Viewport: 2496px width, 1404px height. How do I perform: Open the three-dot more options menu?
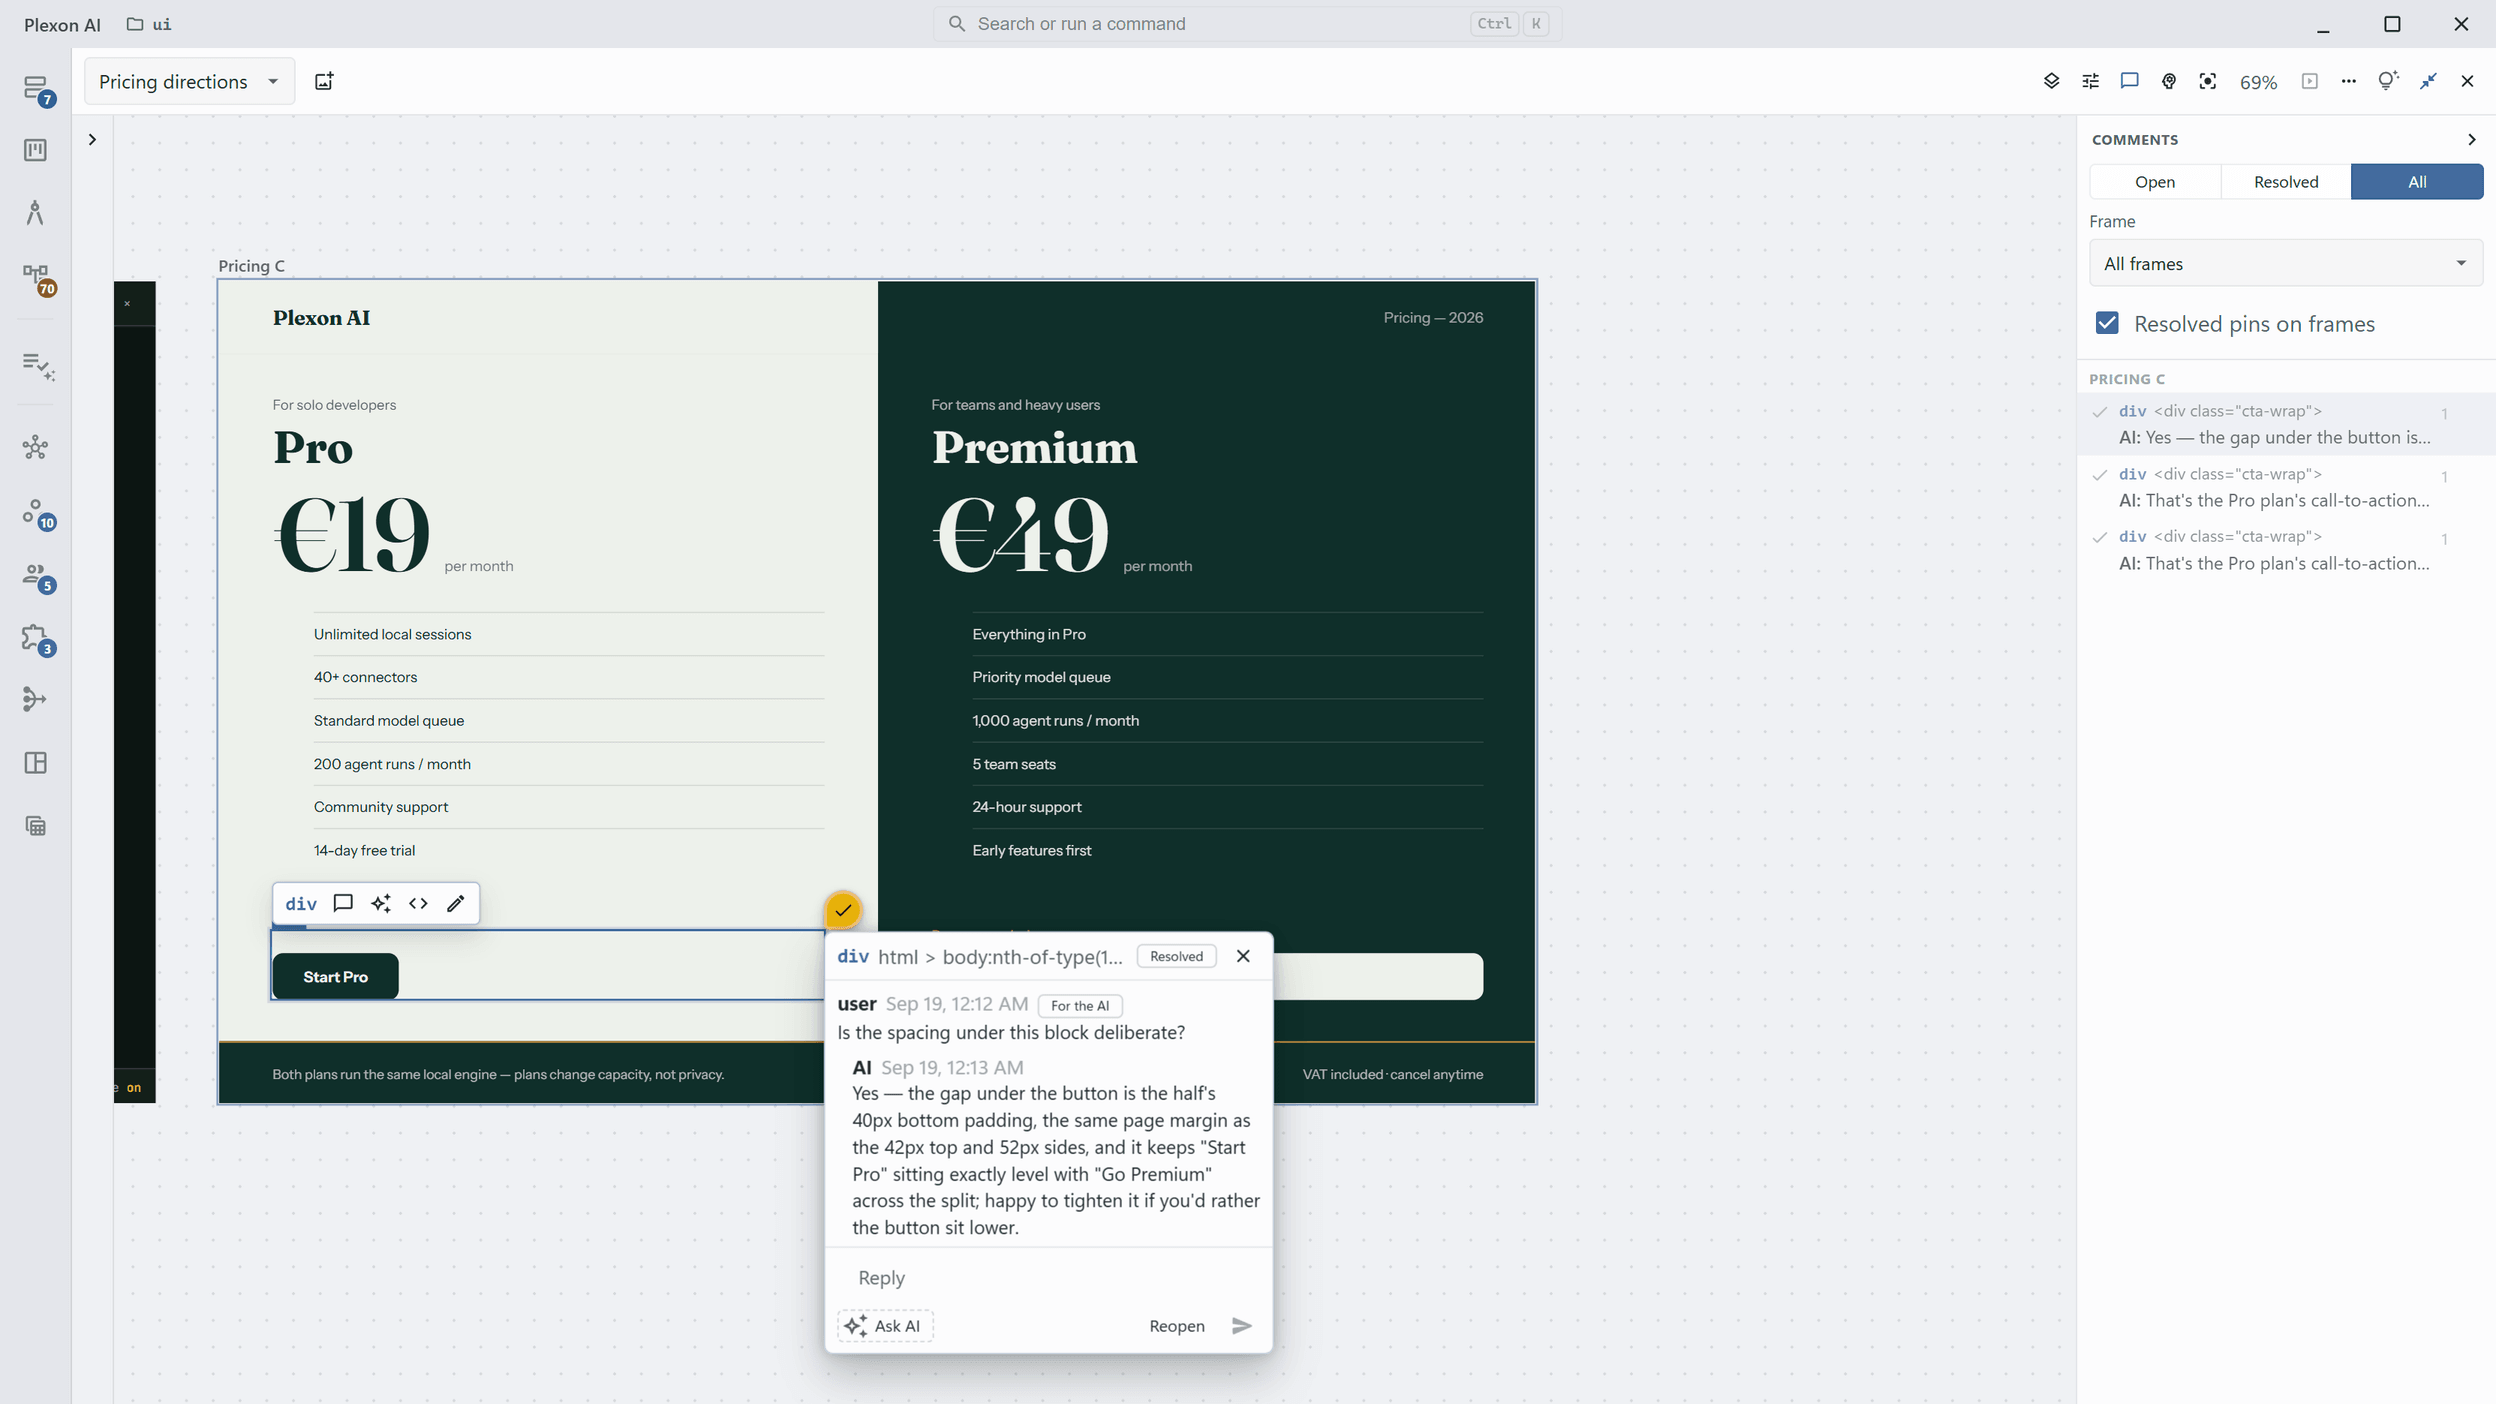2348,81
